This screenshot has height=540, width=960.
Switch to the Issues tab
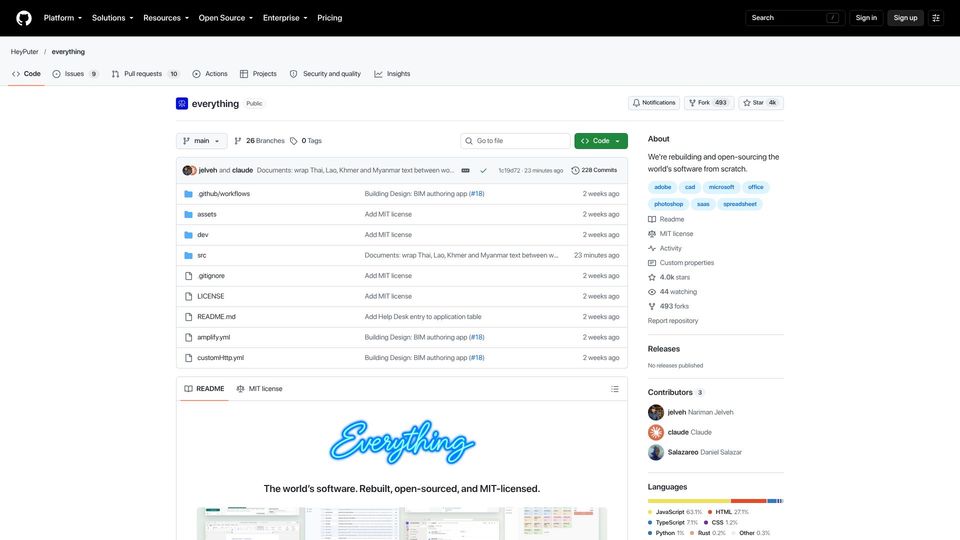point(75,74)
